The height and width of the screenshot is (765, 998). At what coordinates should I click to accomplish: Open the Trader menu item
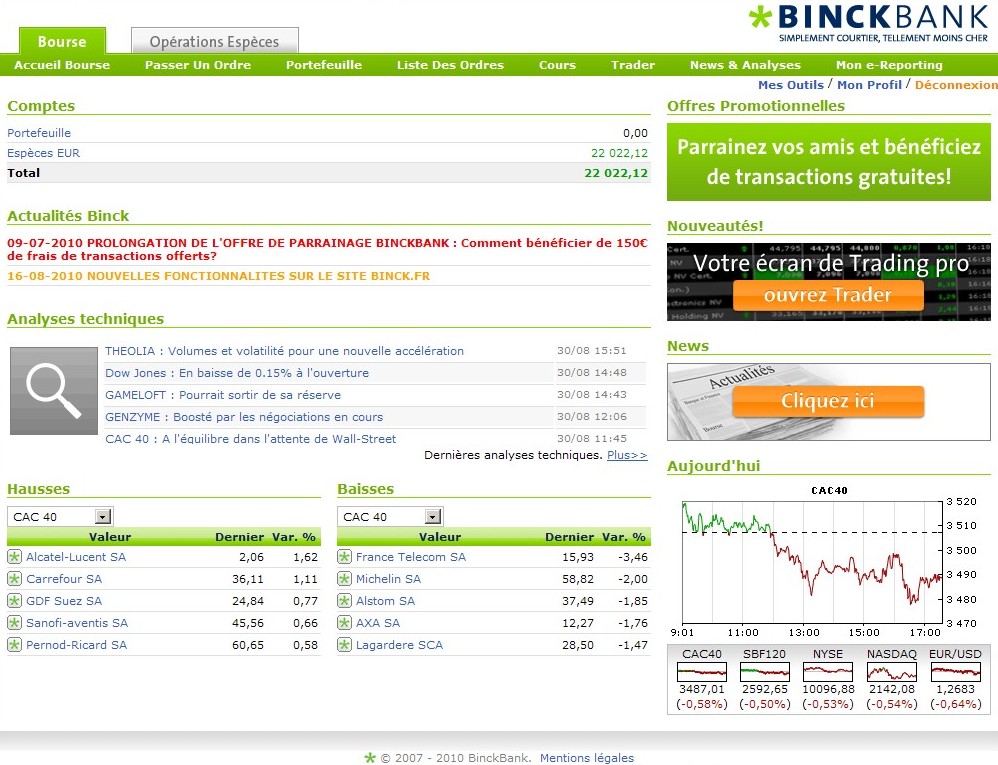coord(633,65)
